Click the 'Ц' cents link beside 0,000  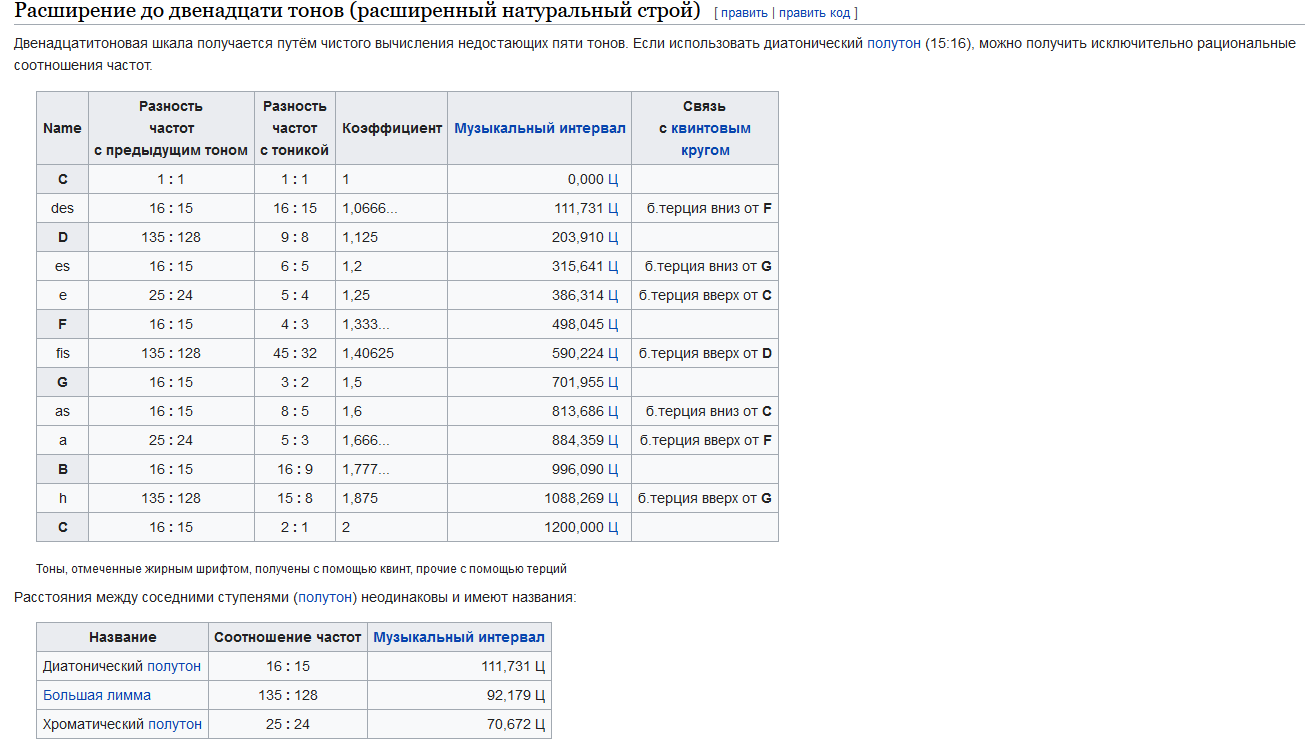[x=613, y=179]
